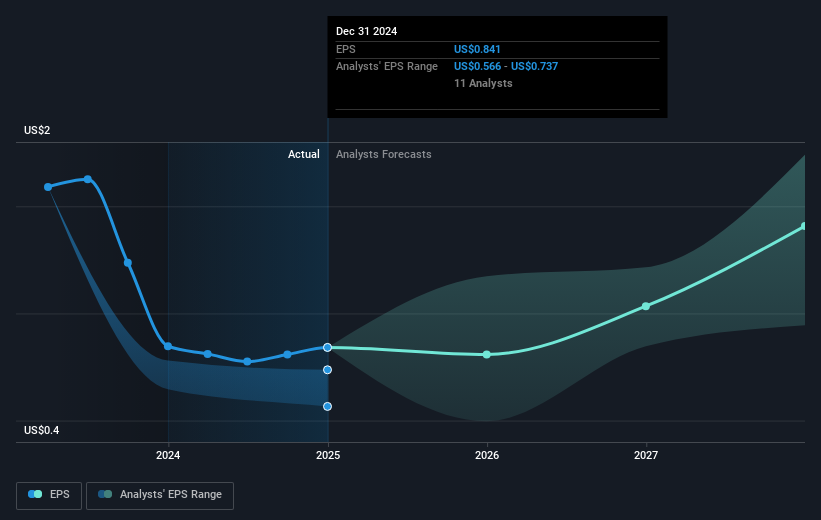Image resolution: width=821 pixels, height=520 pixels.
Task: Click the US$0.841 EPS value in tooltip
Action: pos(477,49)
